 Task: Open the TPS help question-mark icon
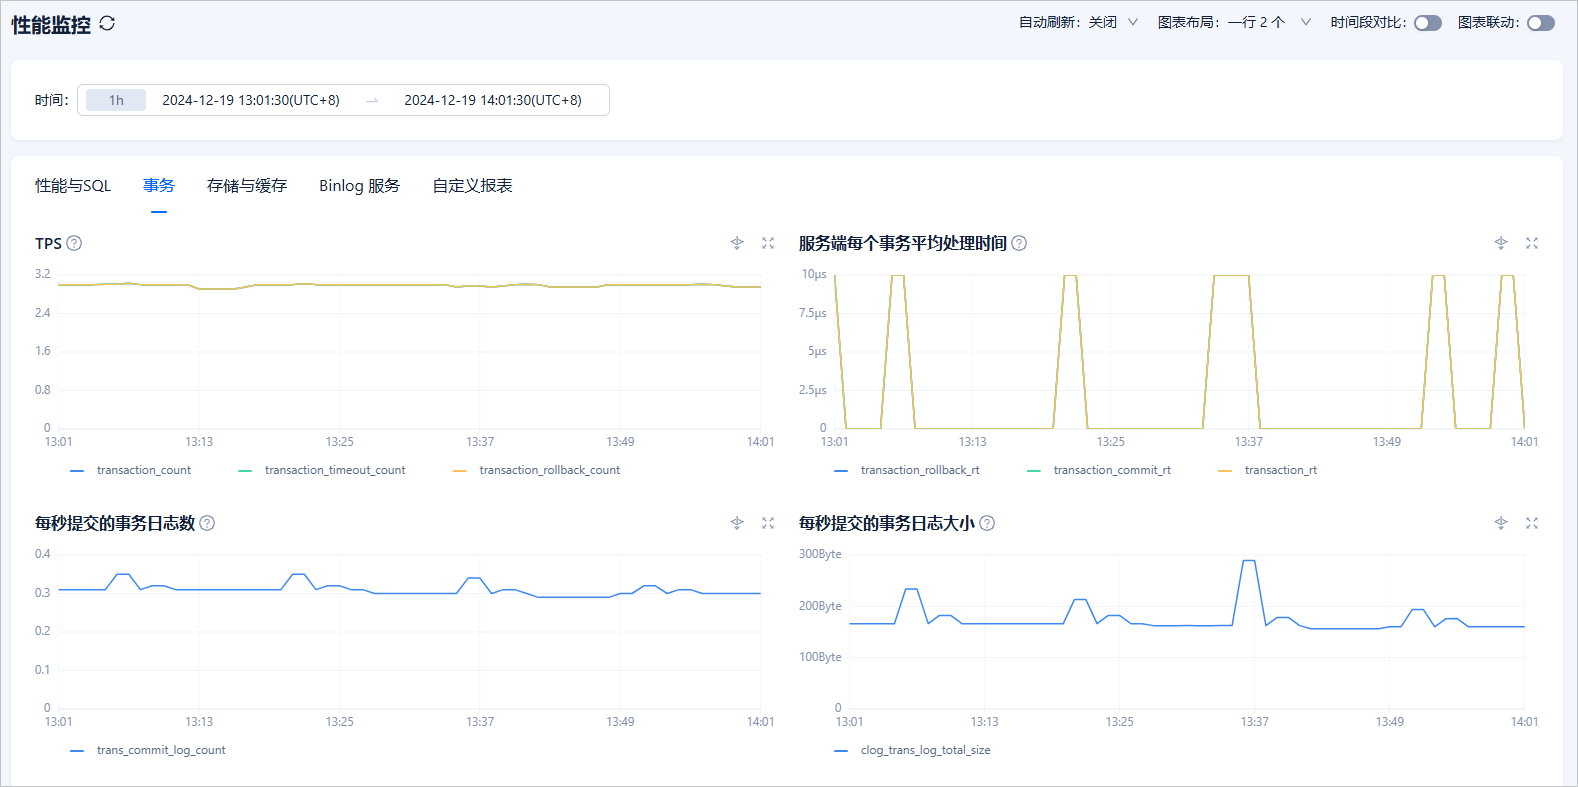click(x=74, y=243)
